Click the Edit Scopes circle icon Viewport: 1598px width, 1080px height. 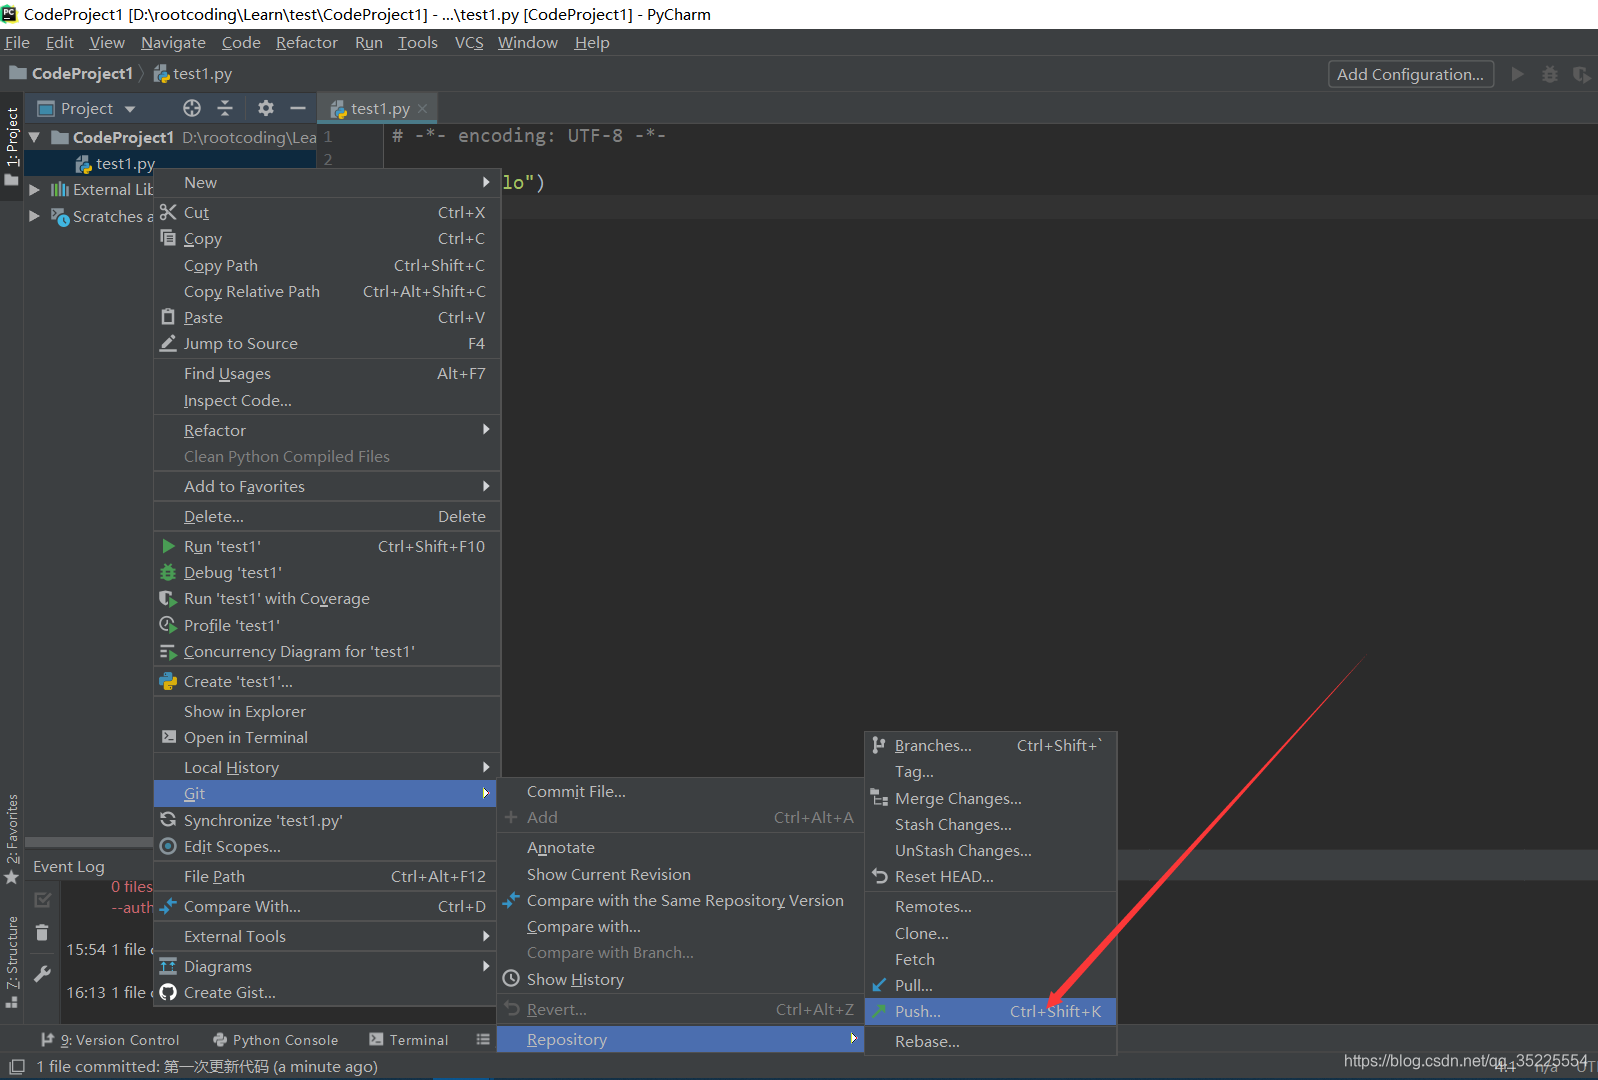(x=168, y=846)
